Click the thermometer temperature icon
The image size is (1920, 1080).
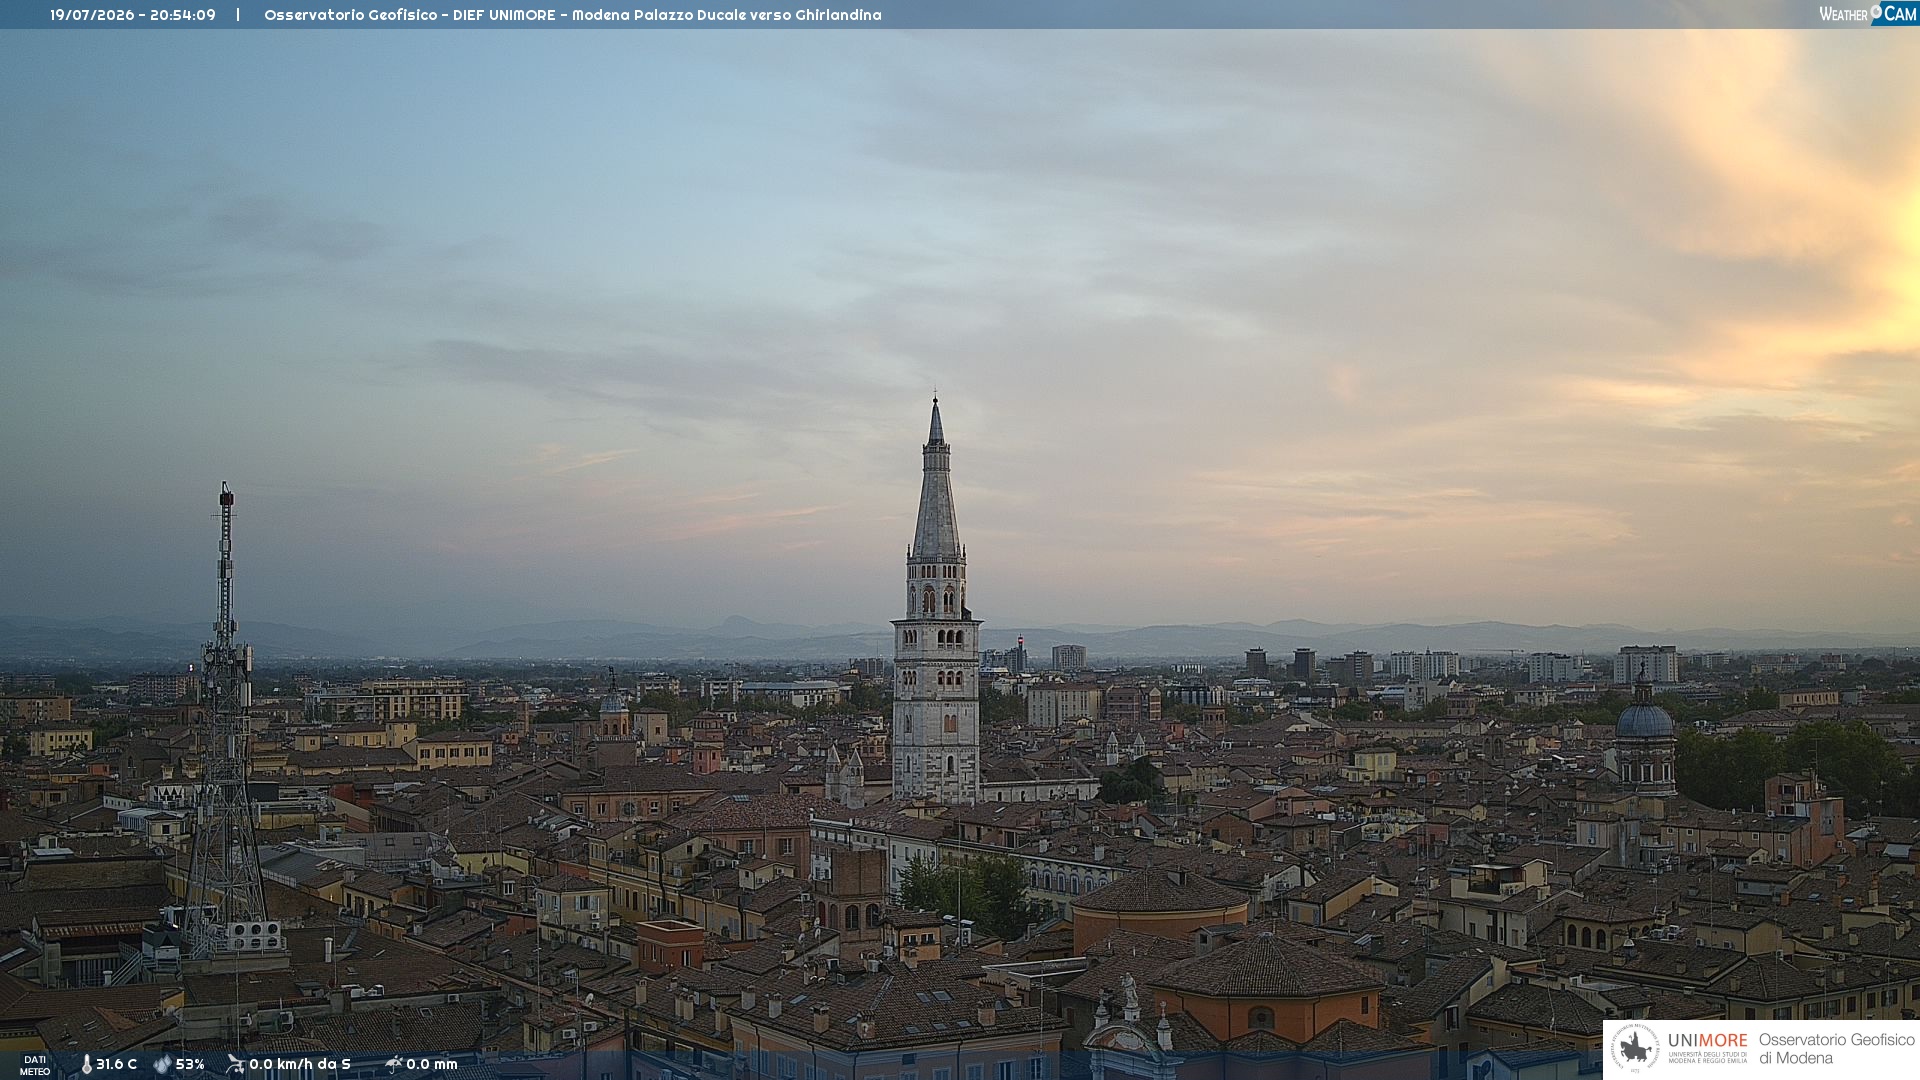pyautogui.click(x=86, y=1064)
